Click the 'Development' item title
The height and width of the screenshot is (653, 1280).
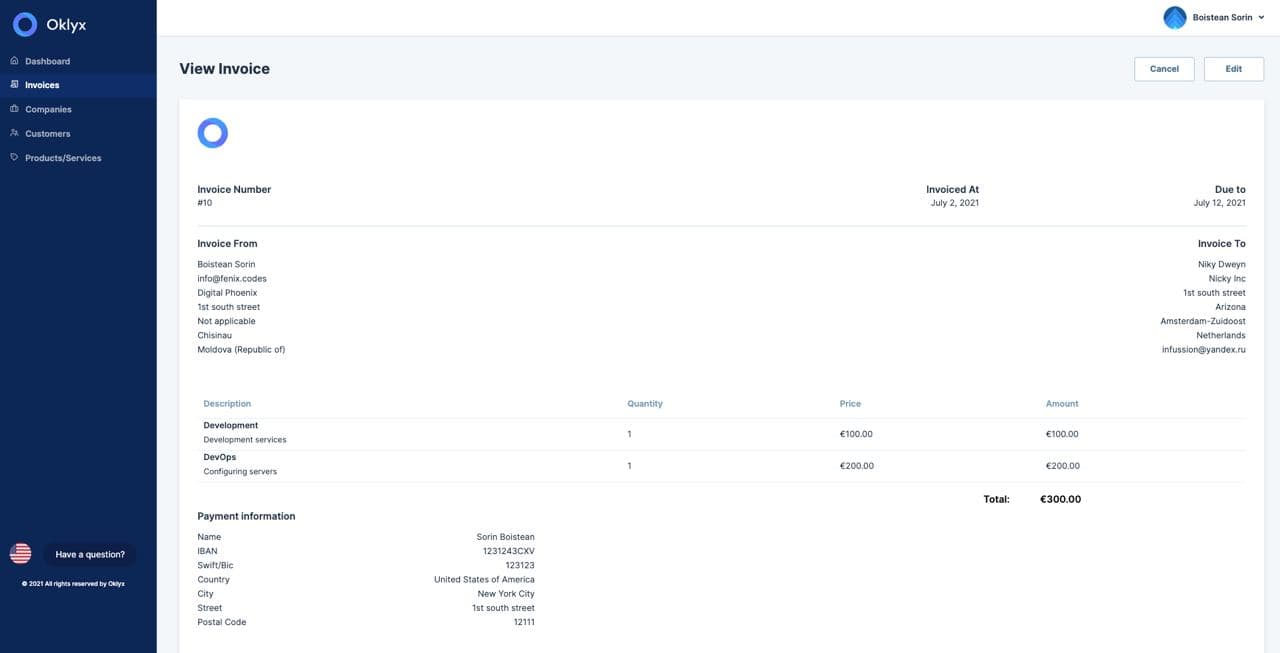click(231, 426)
